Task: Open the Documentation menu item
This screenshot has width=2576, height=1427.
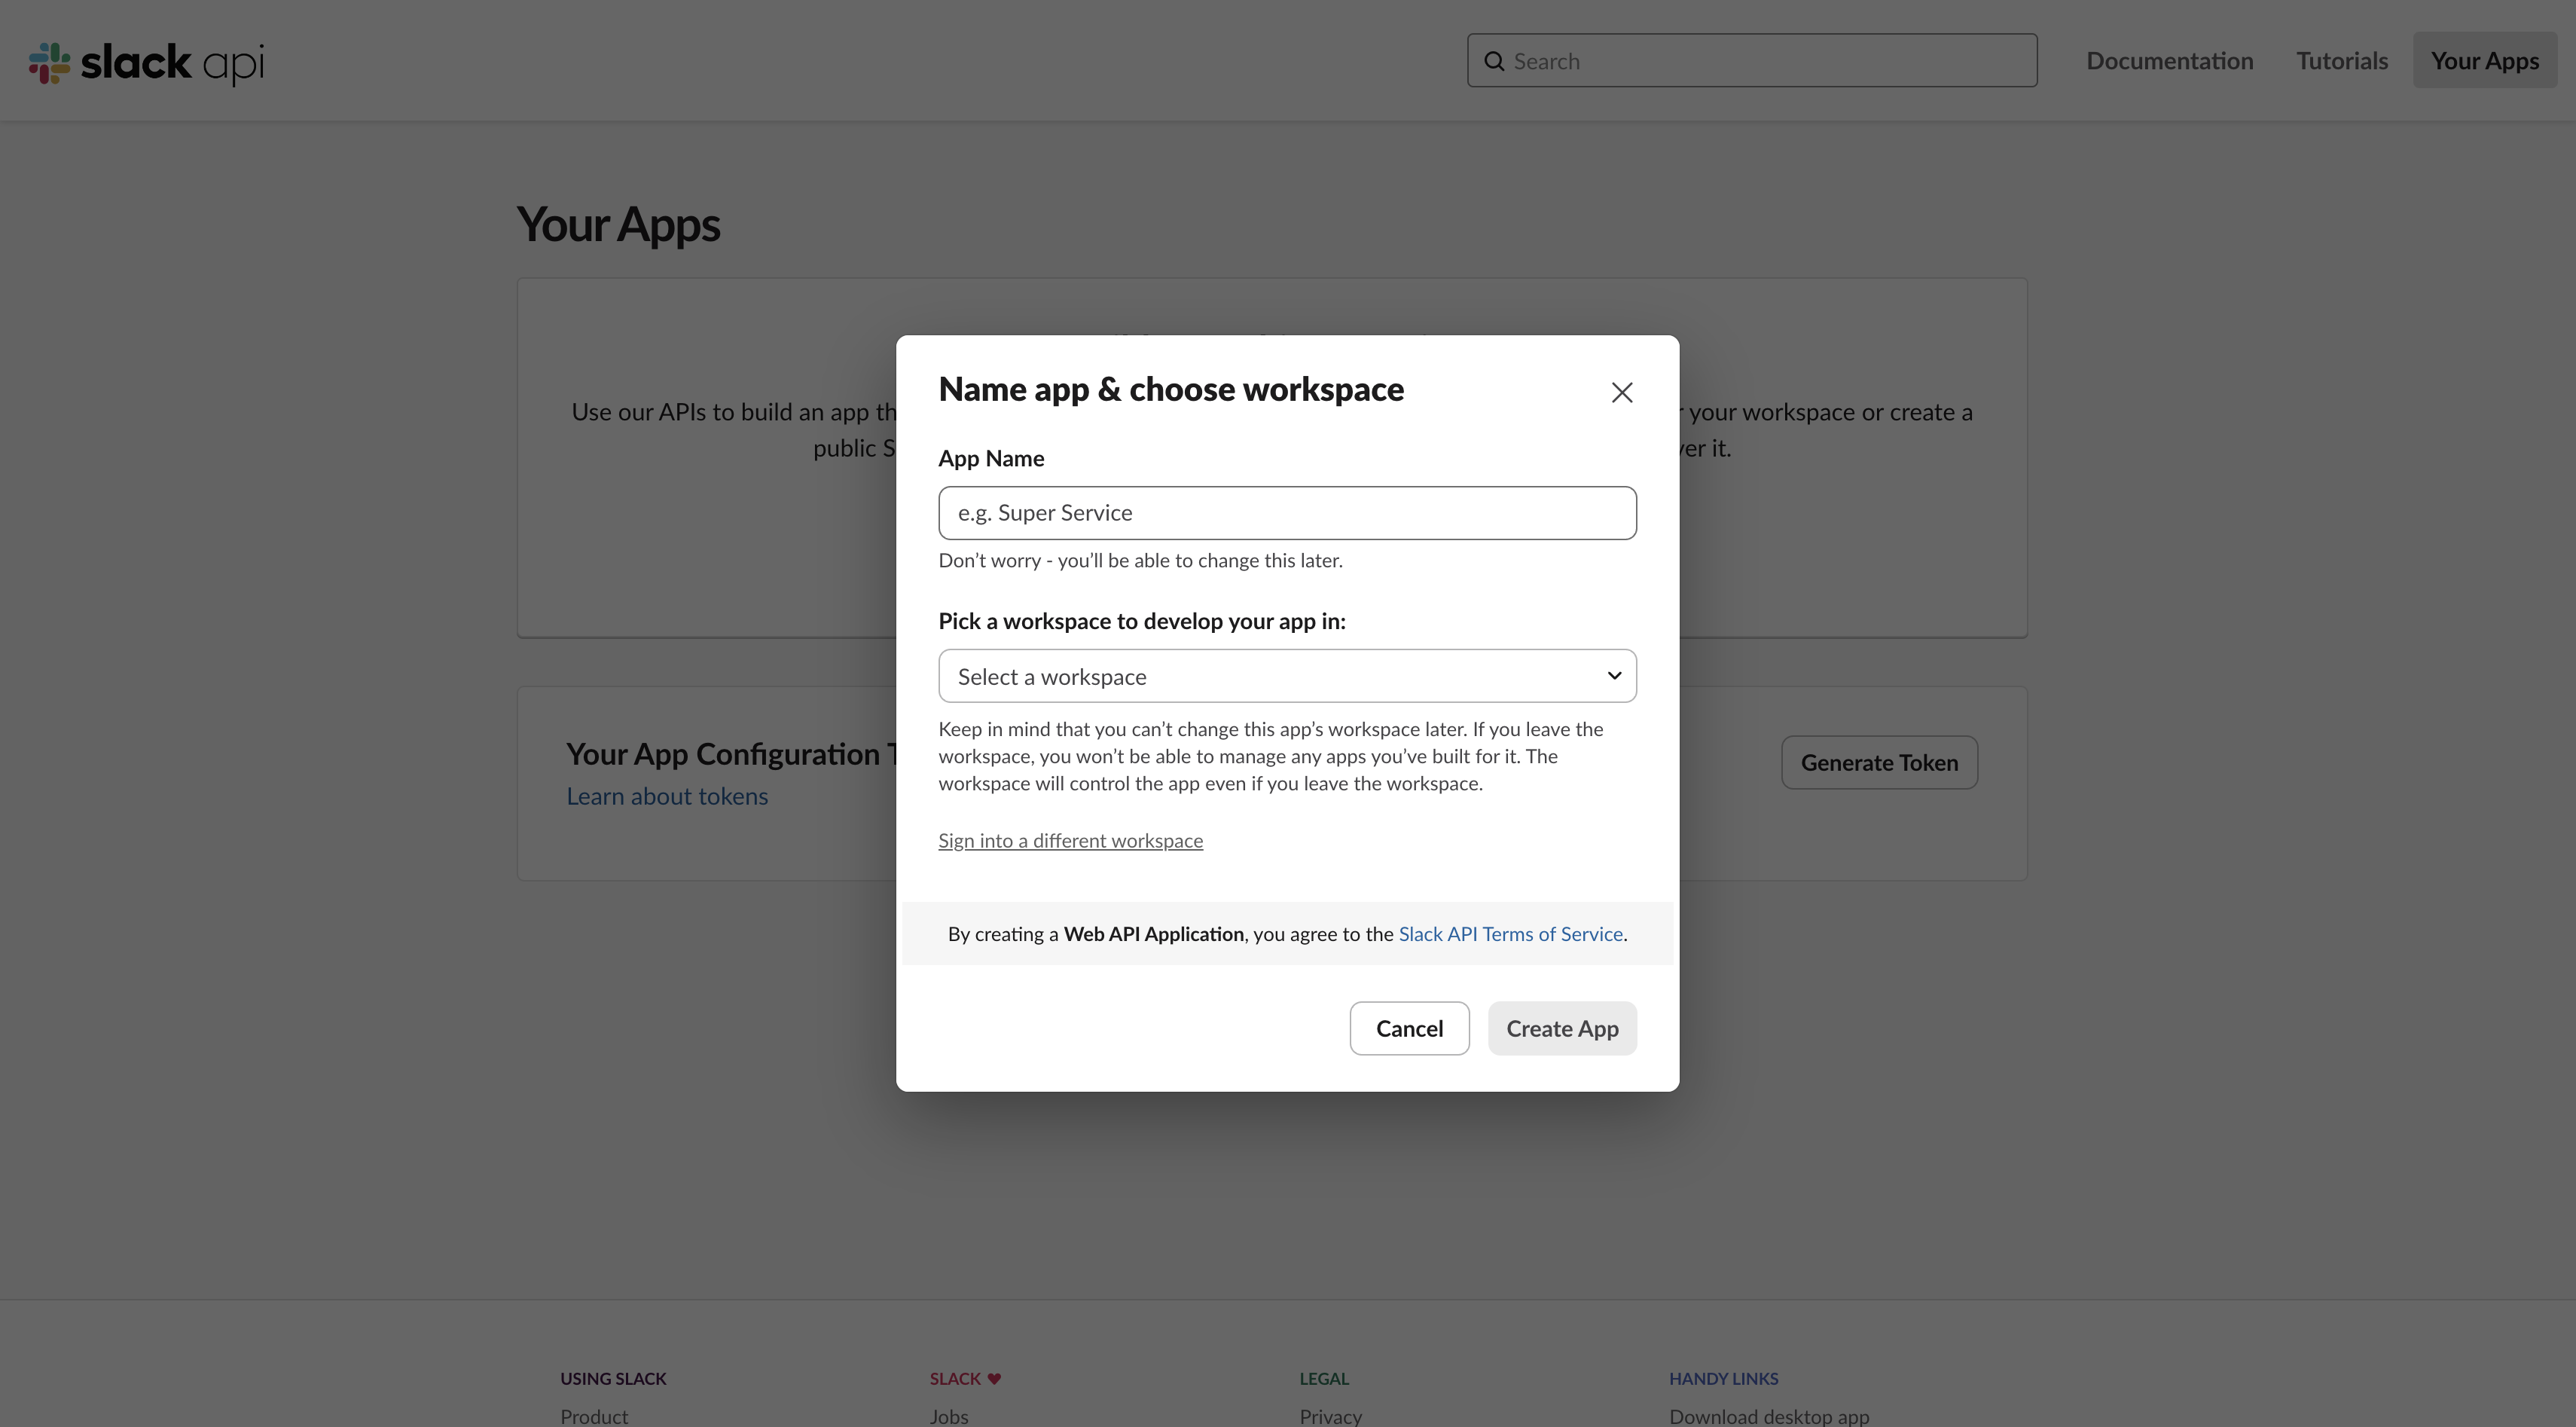Action: [x=2169, y=61]
